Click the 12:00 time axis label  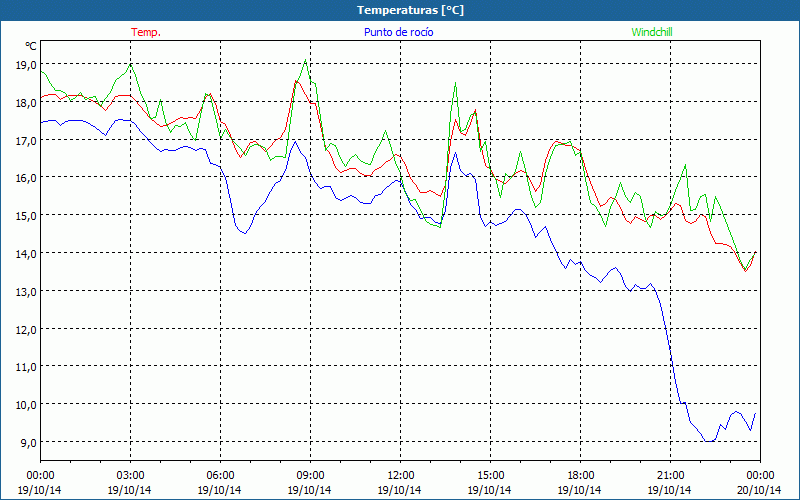pyautogui.click(x=401, y=476)
